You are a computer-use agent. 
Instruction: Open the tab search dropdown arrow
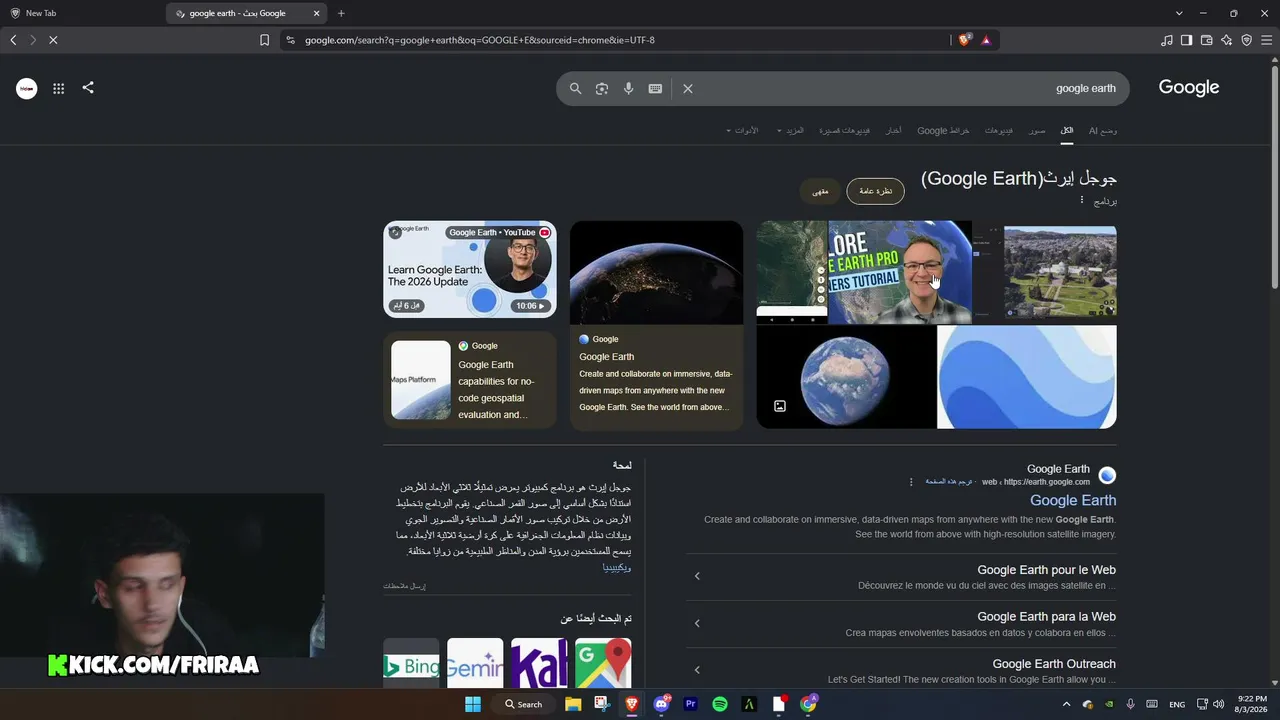click(x=1179, y=13)
